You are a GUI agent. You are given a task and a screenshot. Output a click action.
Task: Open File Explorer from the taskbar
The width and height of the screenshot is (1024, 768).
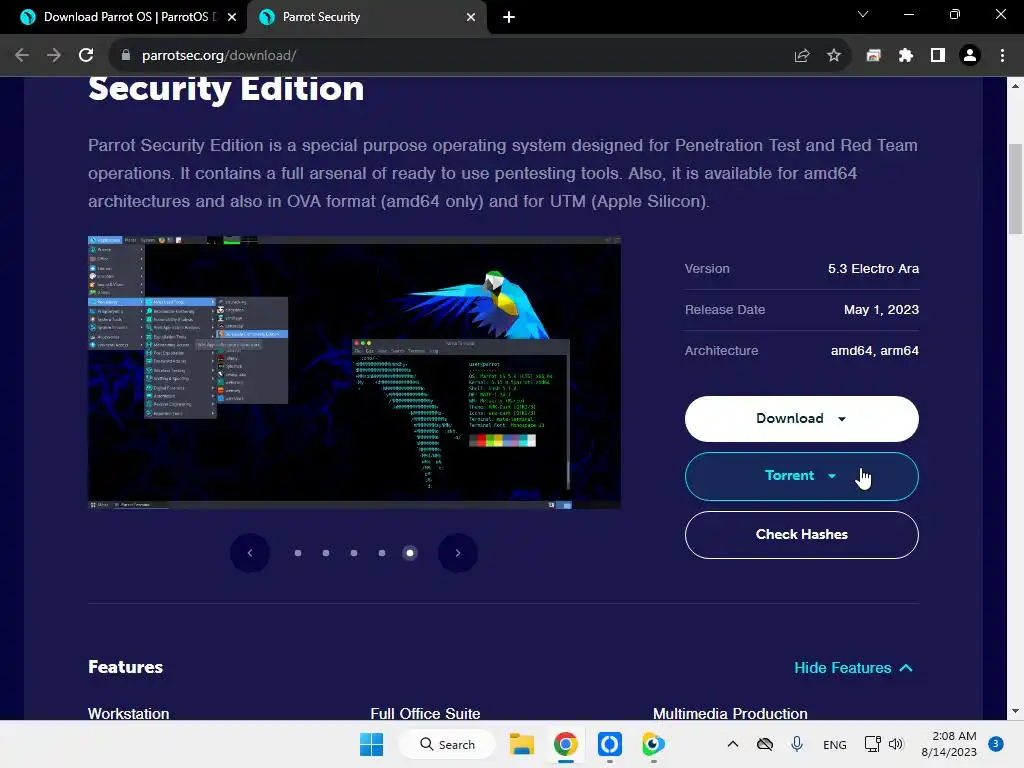(522, 744)
